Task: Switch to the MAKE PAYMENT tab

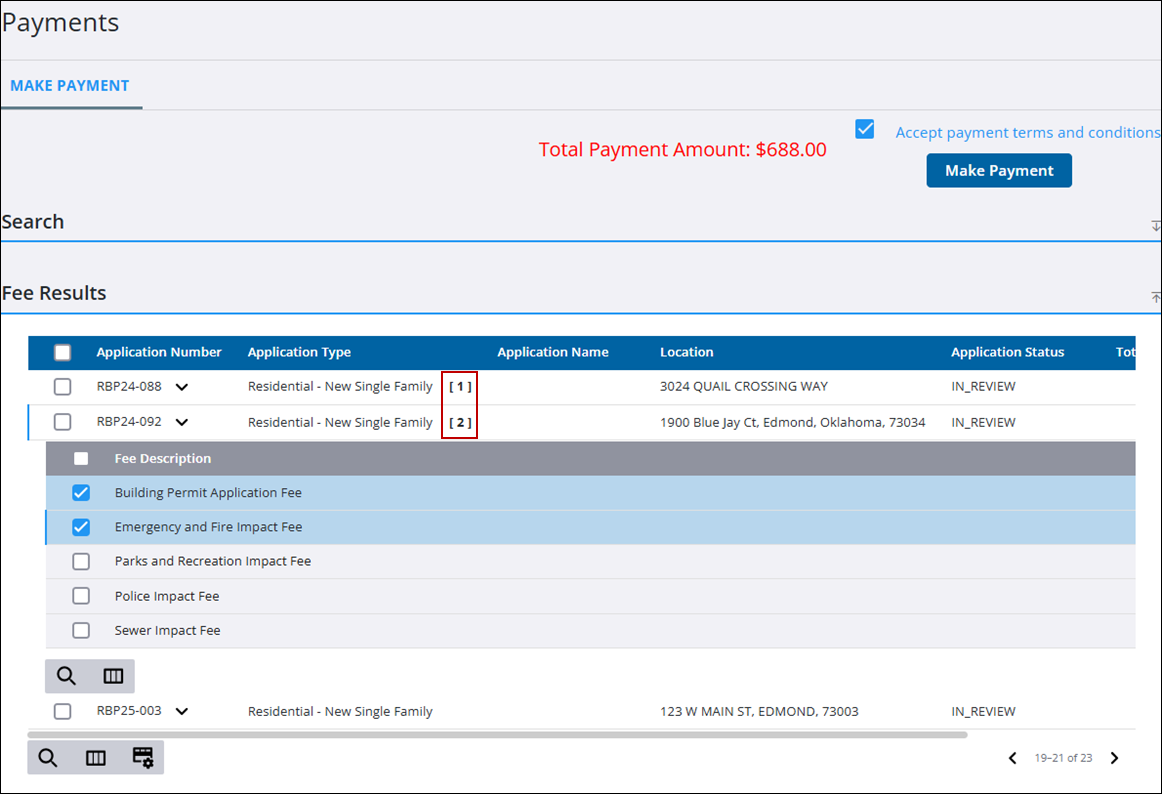Action: [x=70, y=86]
